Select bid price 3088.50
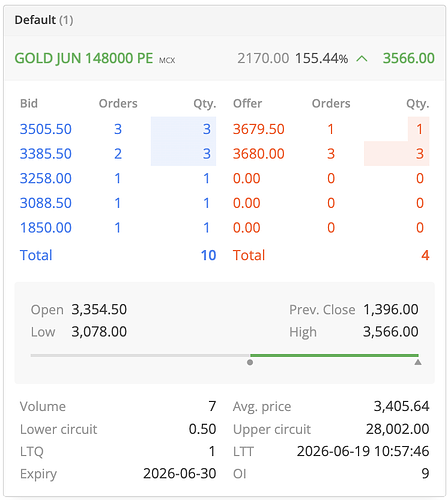448x500 pixels. 46,203
